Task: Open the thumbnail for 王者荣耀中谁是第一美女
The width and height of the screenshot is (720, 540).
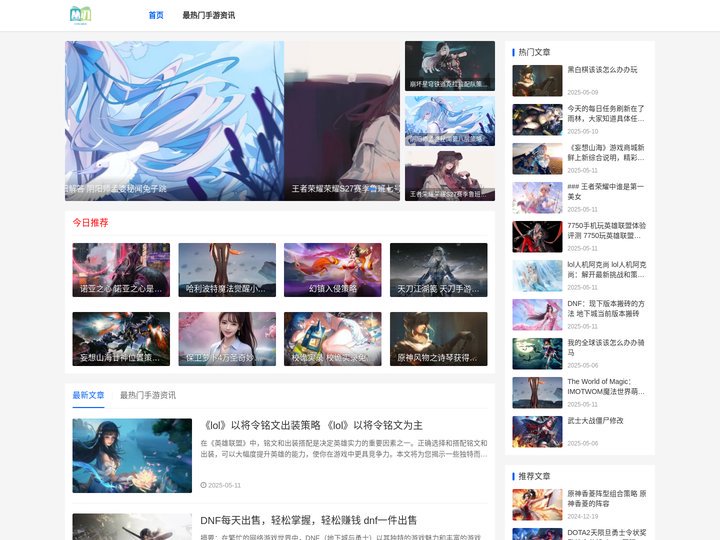Action: click(x=537, y=197)
